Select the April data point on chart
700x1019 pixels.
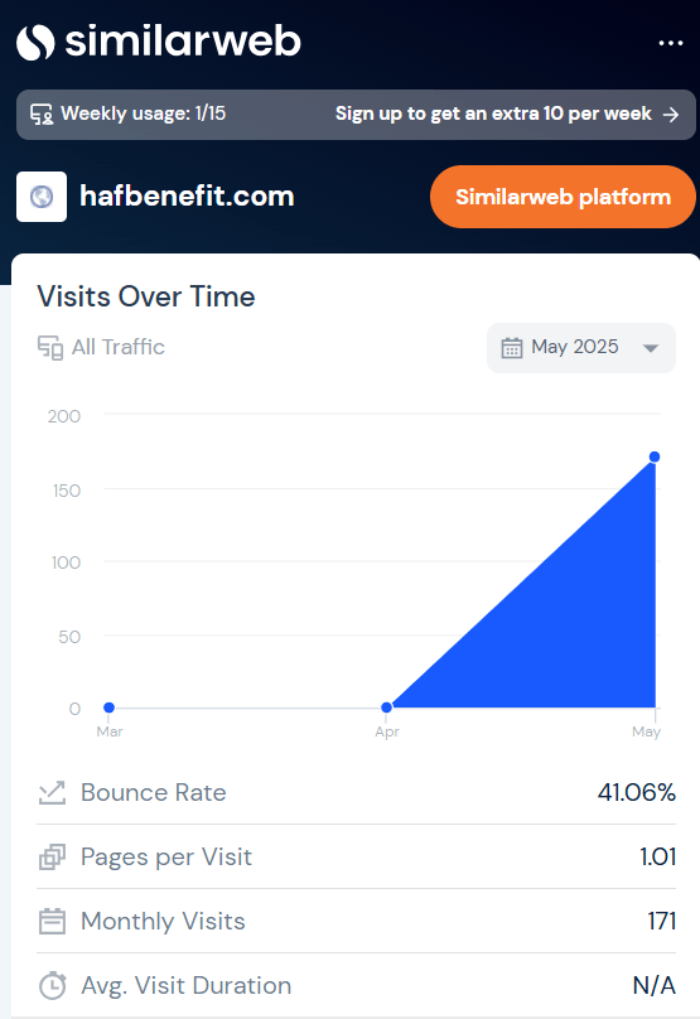coord(387,708)
